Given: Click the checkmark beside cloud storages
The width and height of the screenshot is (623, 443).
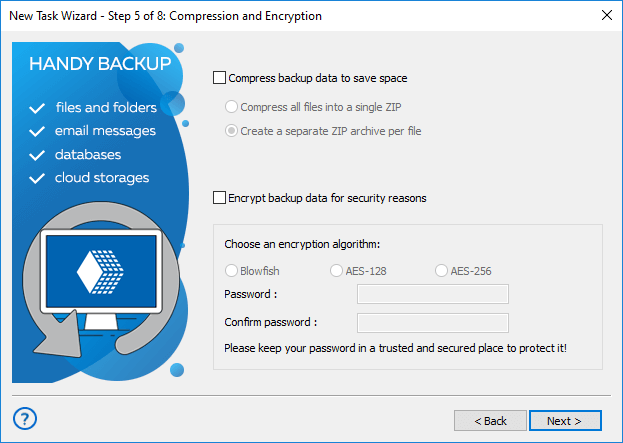Looking at the screenshot, I should pyautogui.click(x=38, y=179).
